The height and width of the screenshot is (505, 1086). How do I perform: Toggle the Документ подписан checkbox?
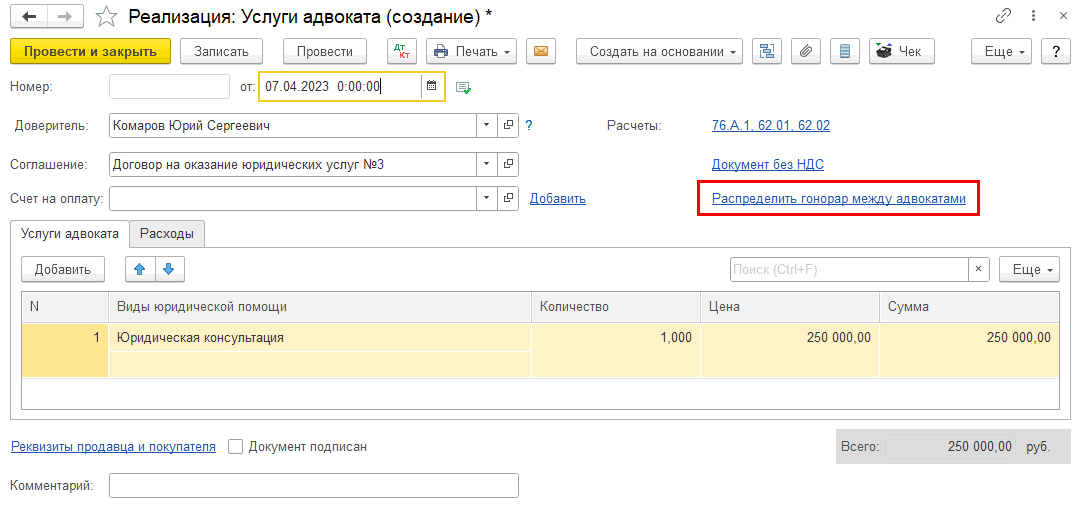235,447
